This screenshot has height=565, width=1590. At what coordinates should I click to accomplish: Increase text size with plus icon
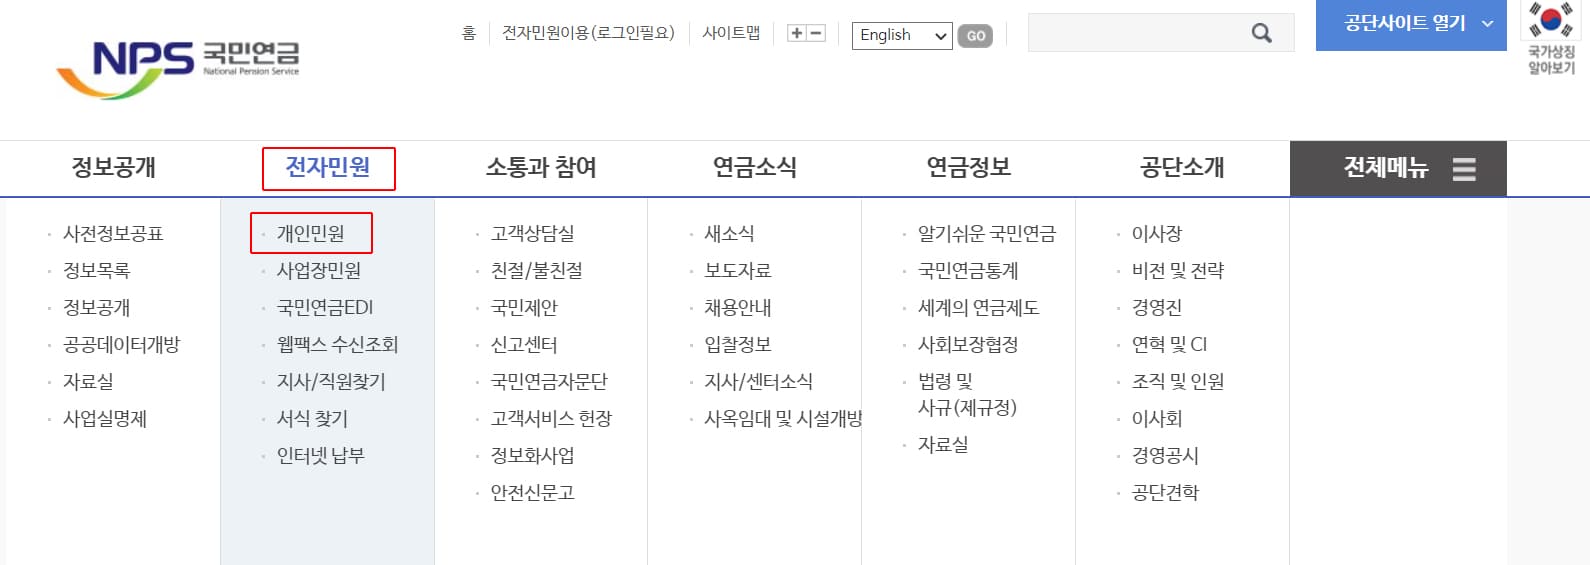click(x=797, y=33)
